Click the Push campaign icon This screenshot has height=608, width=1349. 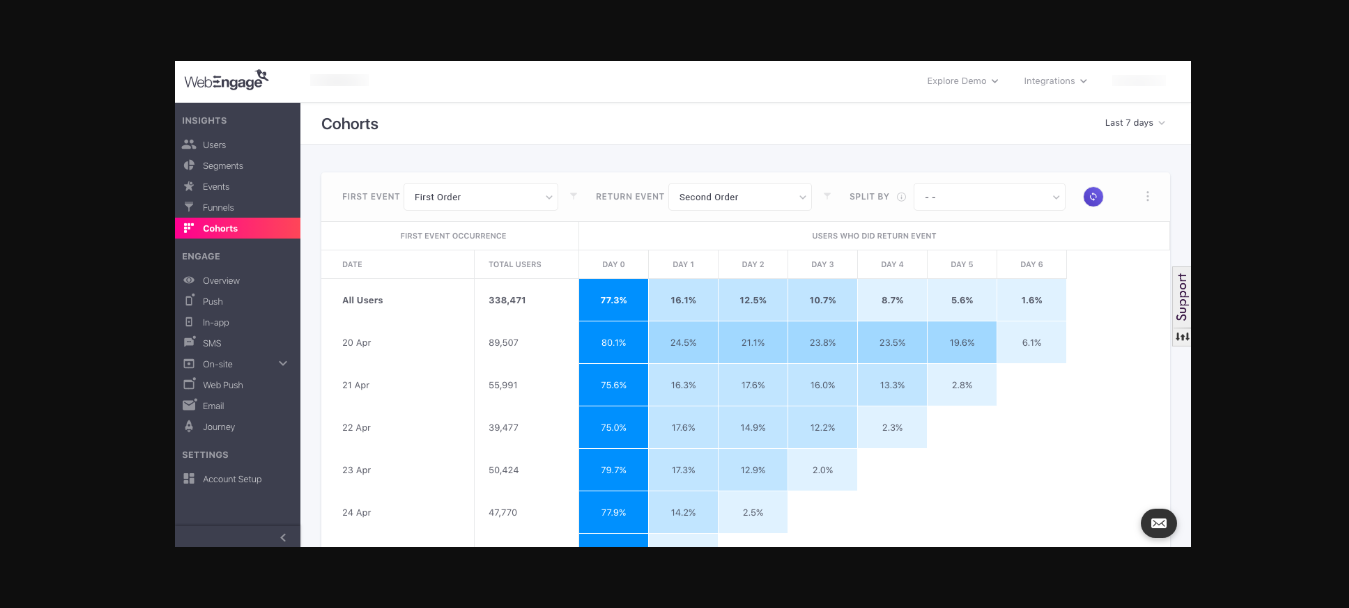click(189, 301)
